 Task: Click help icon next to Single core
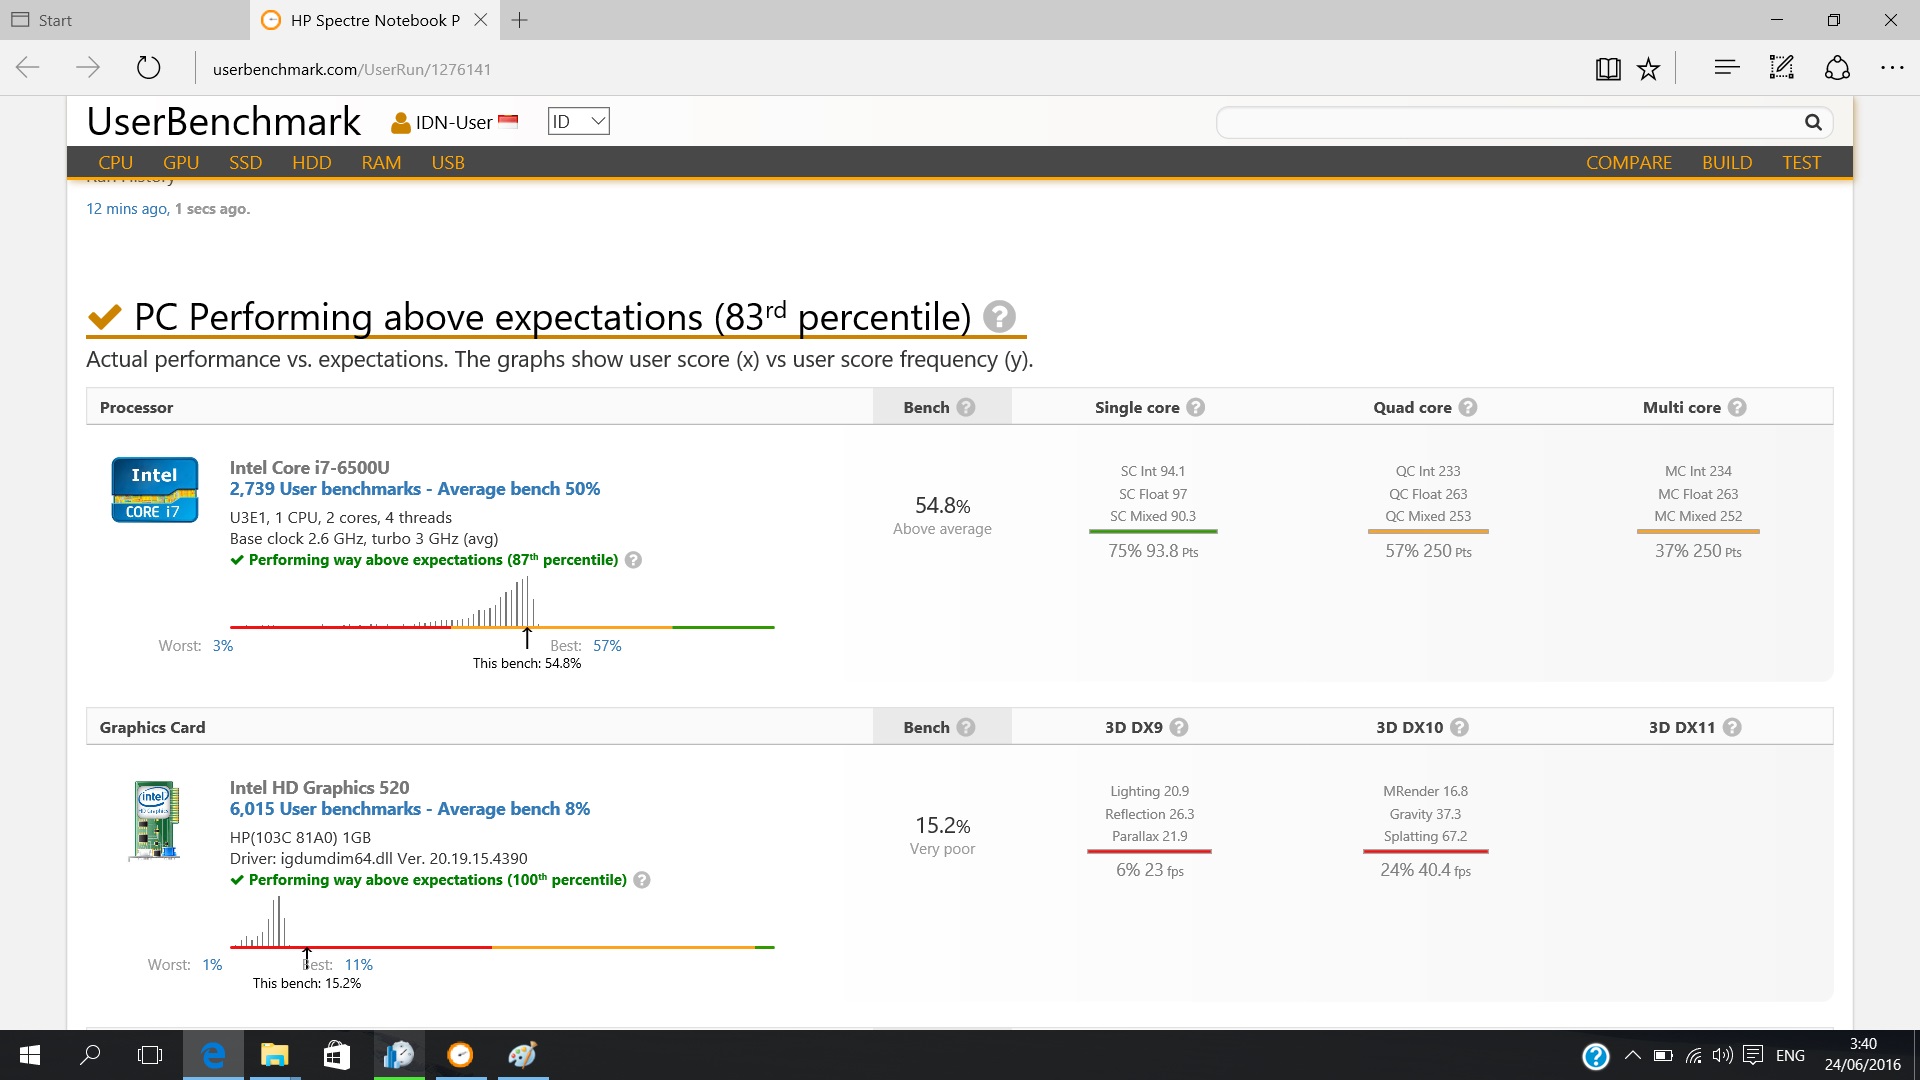(x=1196, y=408)
